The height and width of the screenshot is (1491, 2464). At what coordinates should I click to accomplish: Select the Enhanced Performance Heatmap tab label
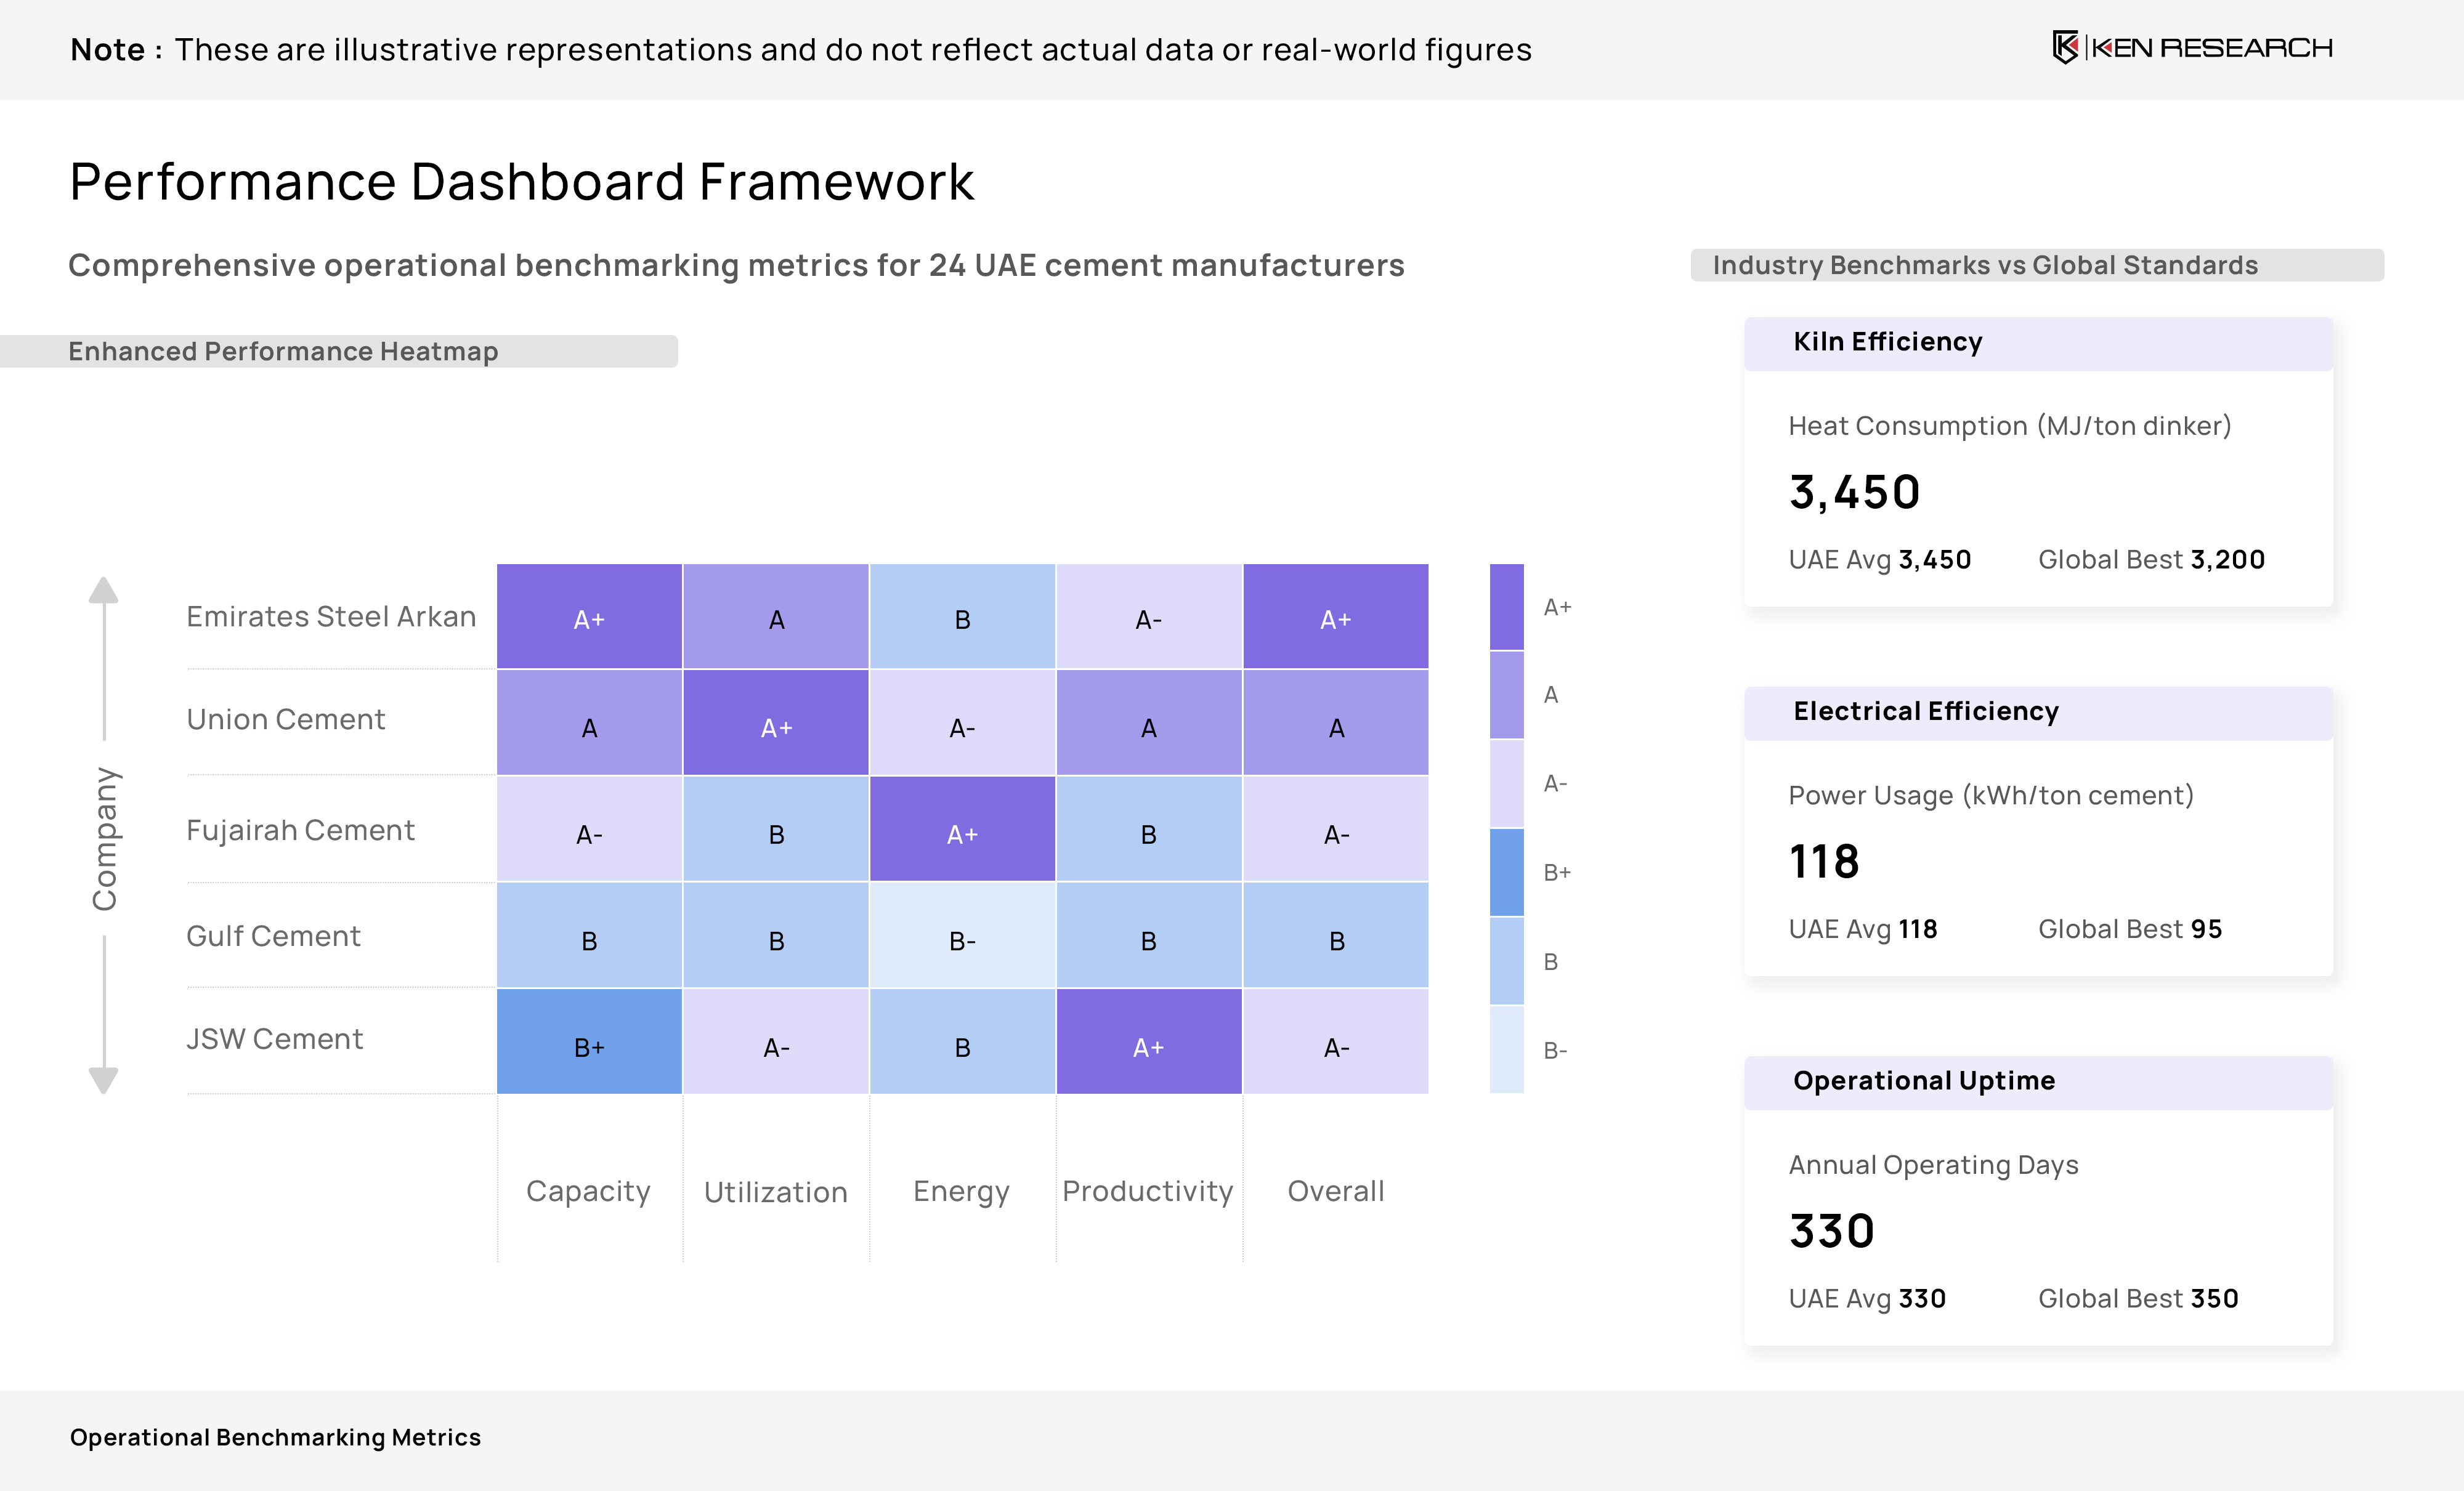(283, 352)
